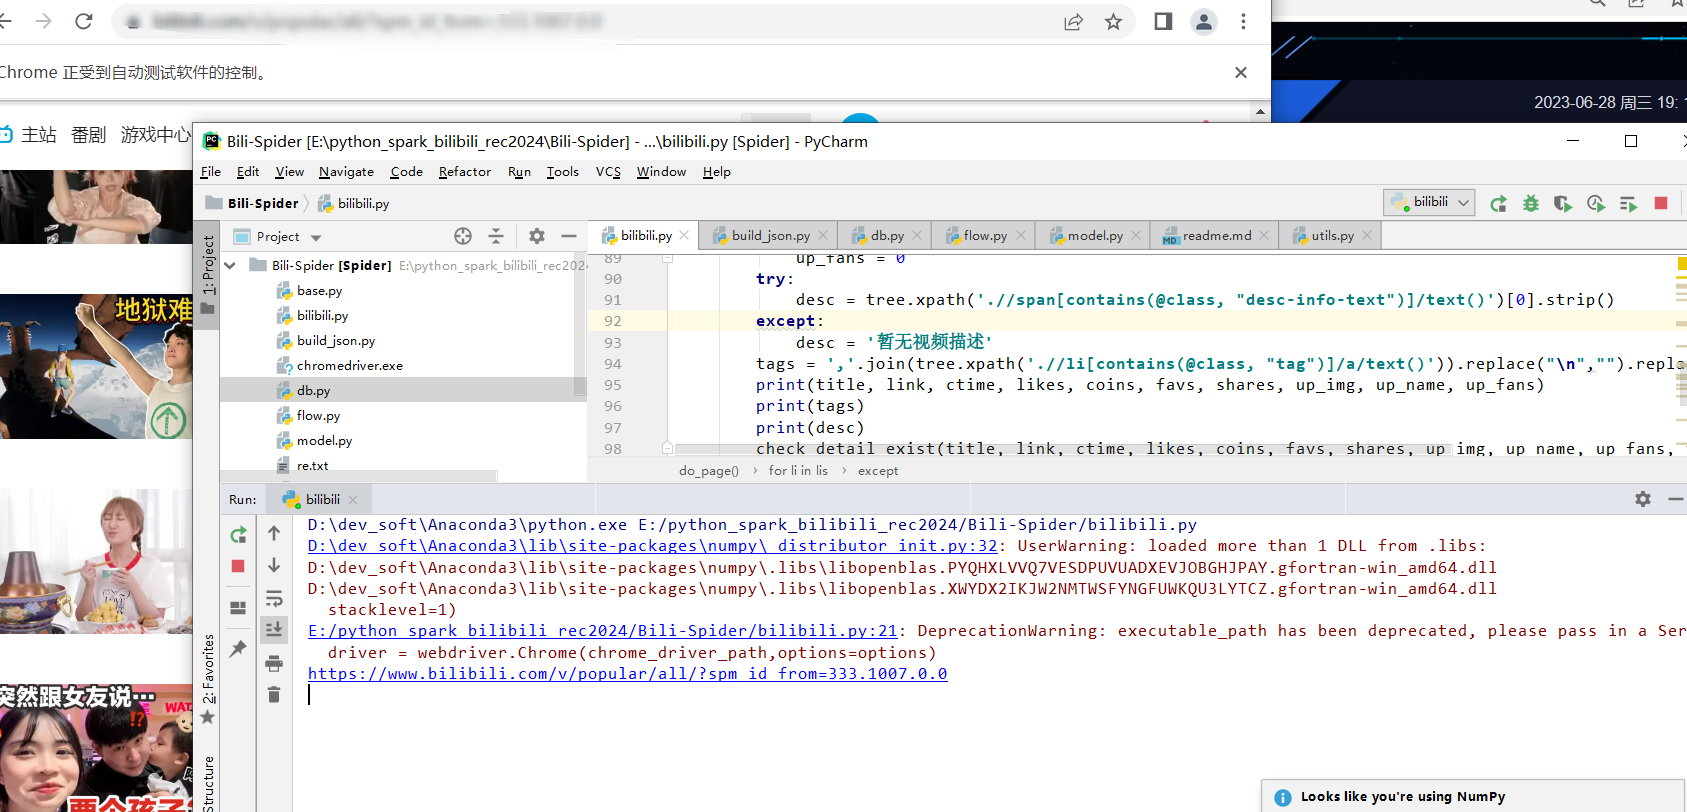The image size is (1687, 812).
Task: Open Project panel settings gear
Action: tap(537, 236)
